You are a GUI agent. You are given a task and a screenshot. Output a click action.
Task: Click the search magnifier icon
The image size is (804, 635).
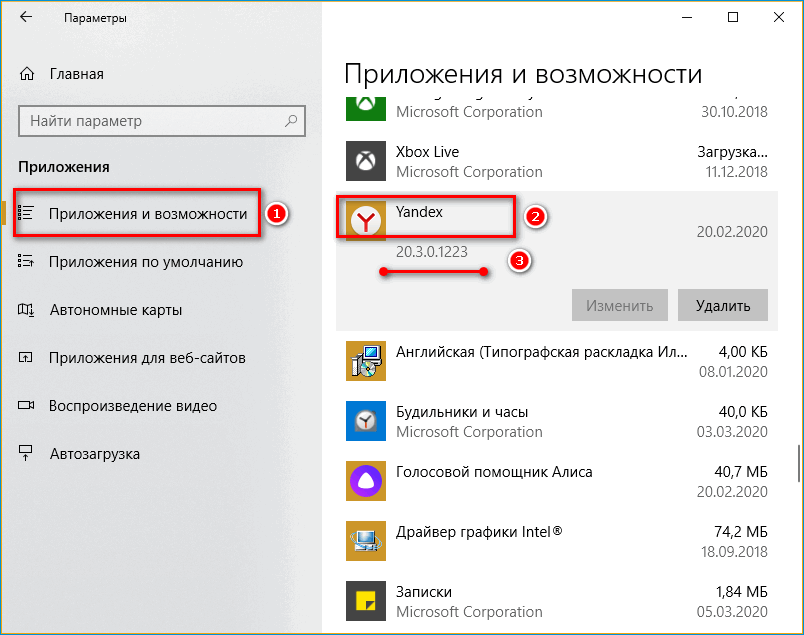click(291, 120)
